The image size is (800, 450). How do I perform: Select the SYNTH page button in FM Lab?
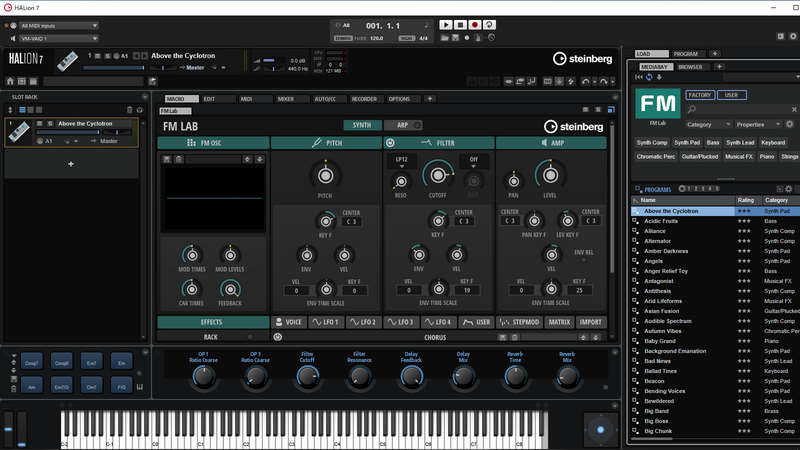[362, 126]
